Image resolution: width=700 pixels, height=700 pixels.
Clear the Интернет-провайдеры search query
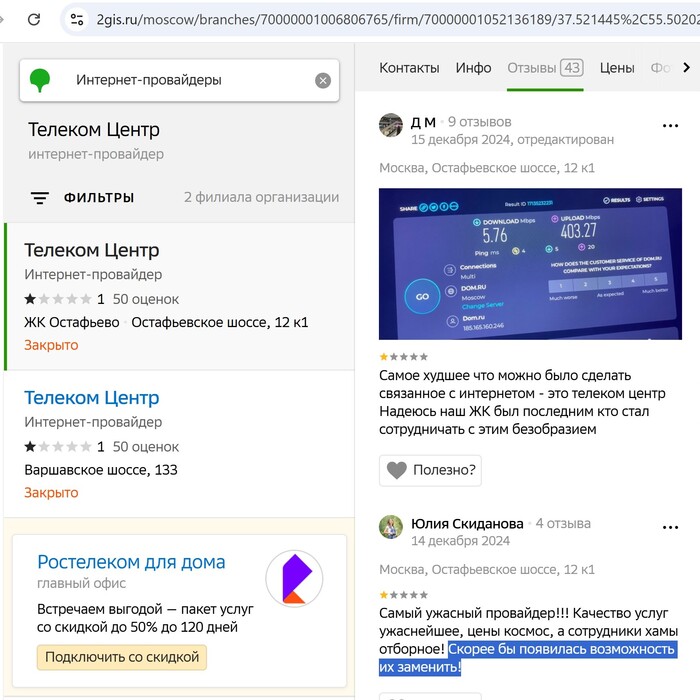[323, 80]
